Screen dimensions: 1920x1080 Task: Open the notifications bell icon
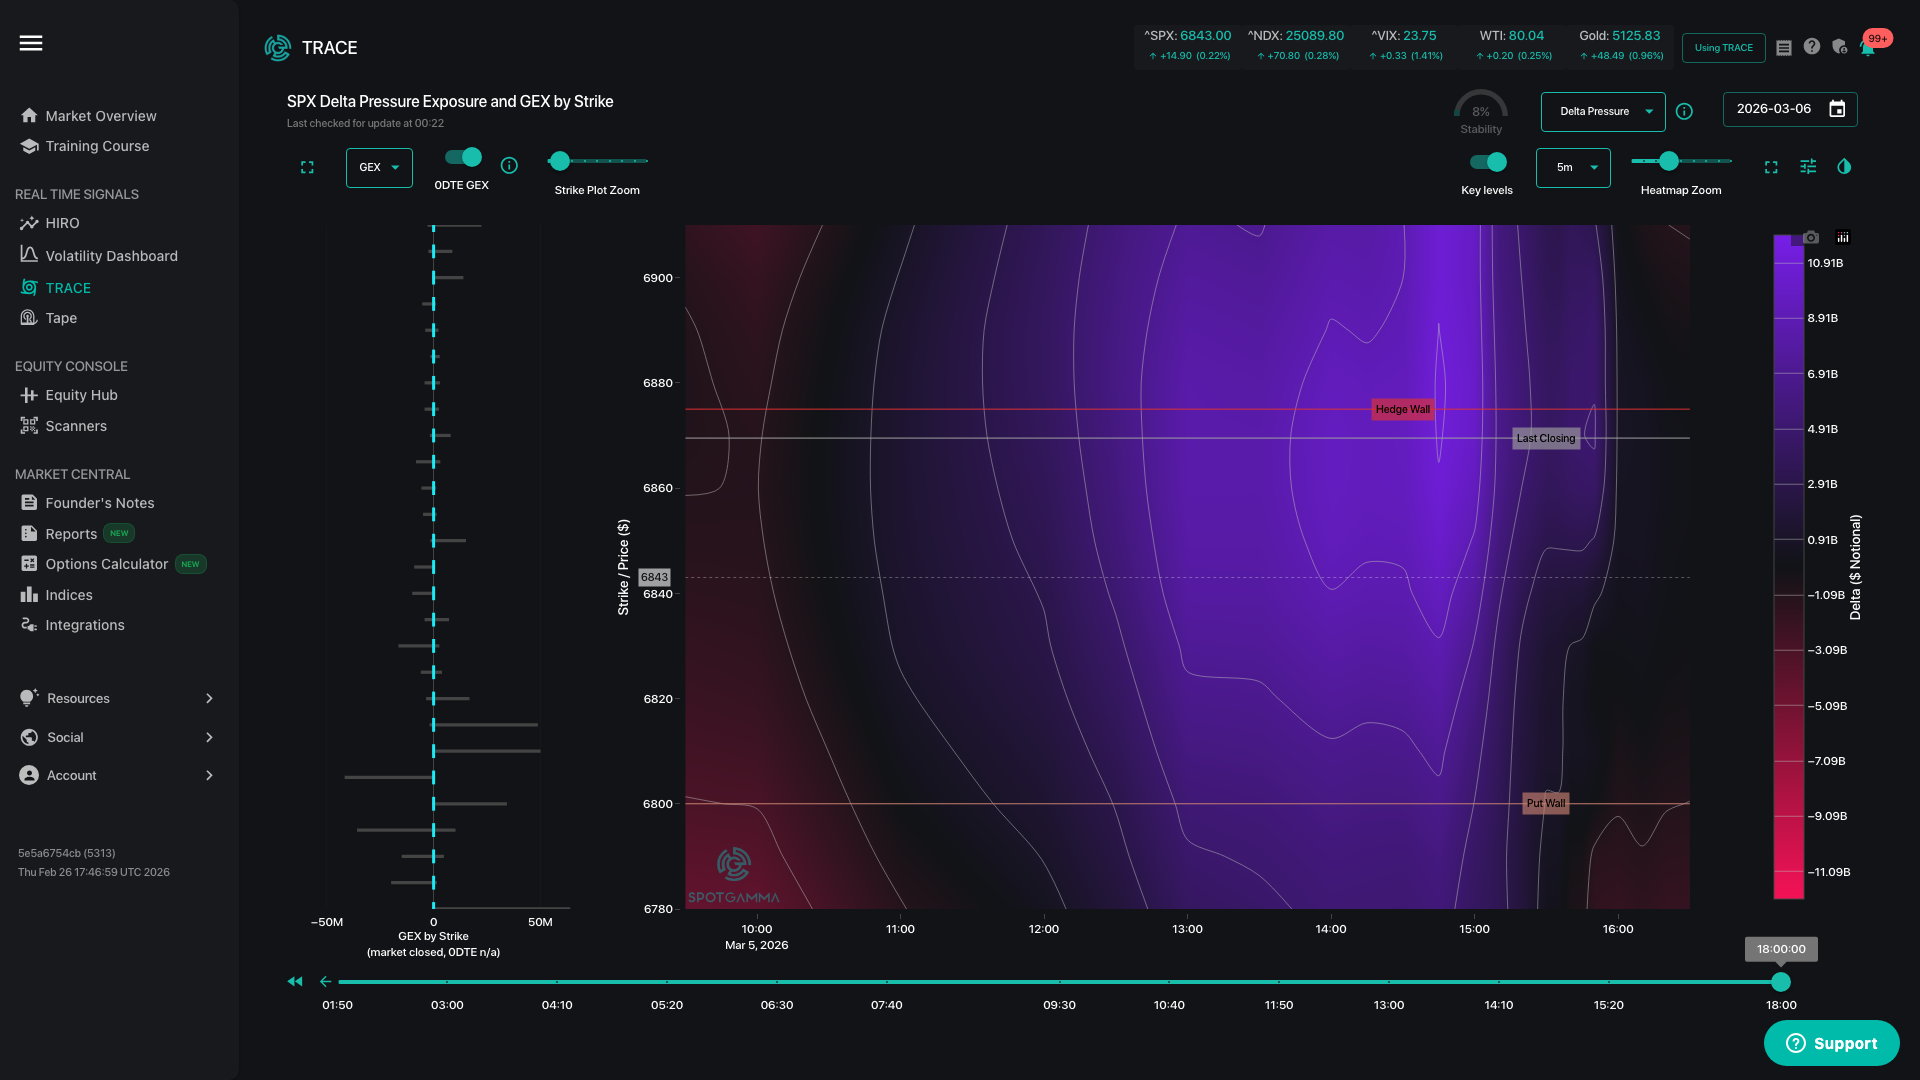(1867, 47)
